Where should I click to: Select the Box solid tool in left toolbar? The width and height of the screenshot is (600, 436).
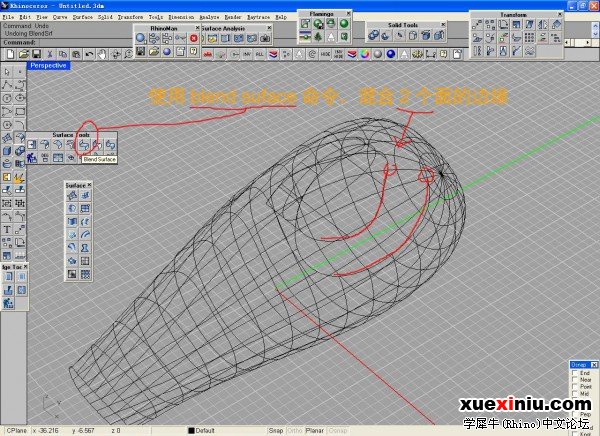pyautogui.click(x=7, y=151)
